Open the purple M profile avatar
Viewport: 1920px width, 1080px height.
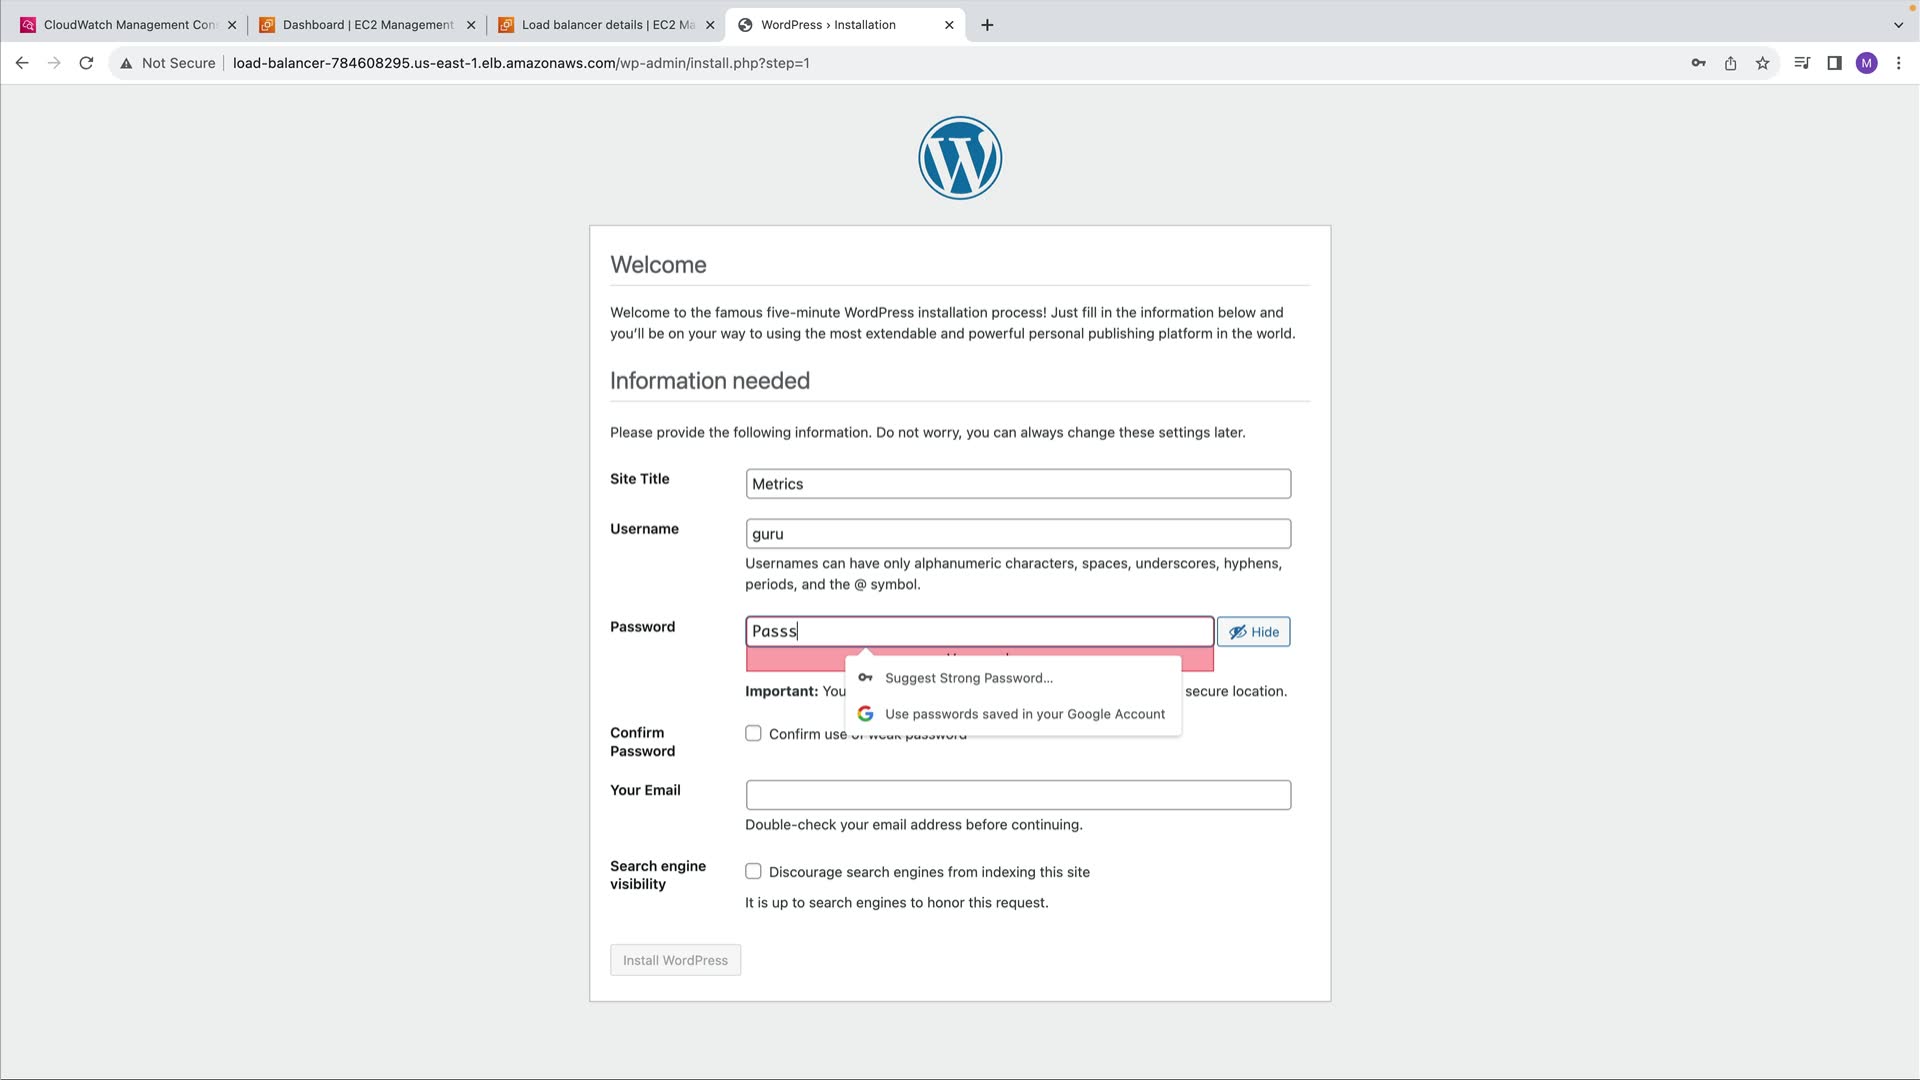[x=1866, y=63]
